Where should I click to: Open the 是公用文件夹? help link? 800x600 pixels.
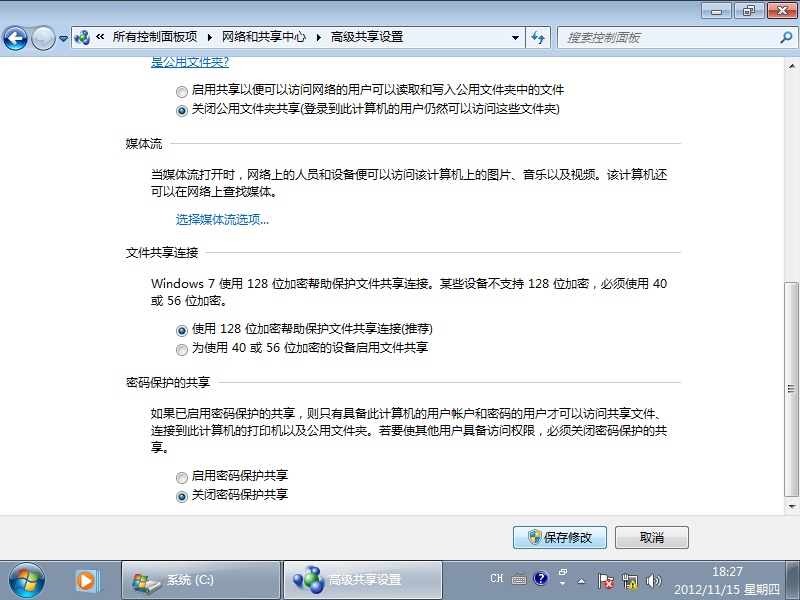pos(190,62)
